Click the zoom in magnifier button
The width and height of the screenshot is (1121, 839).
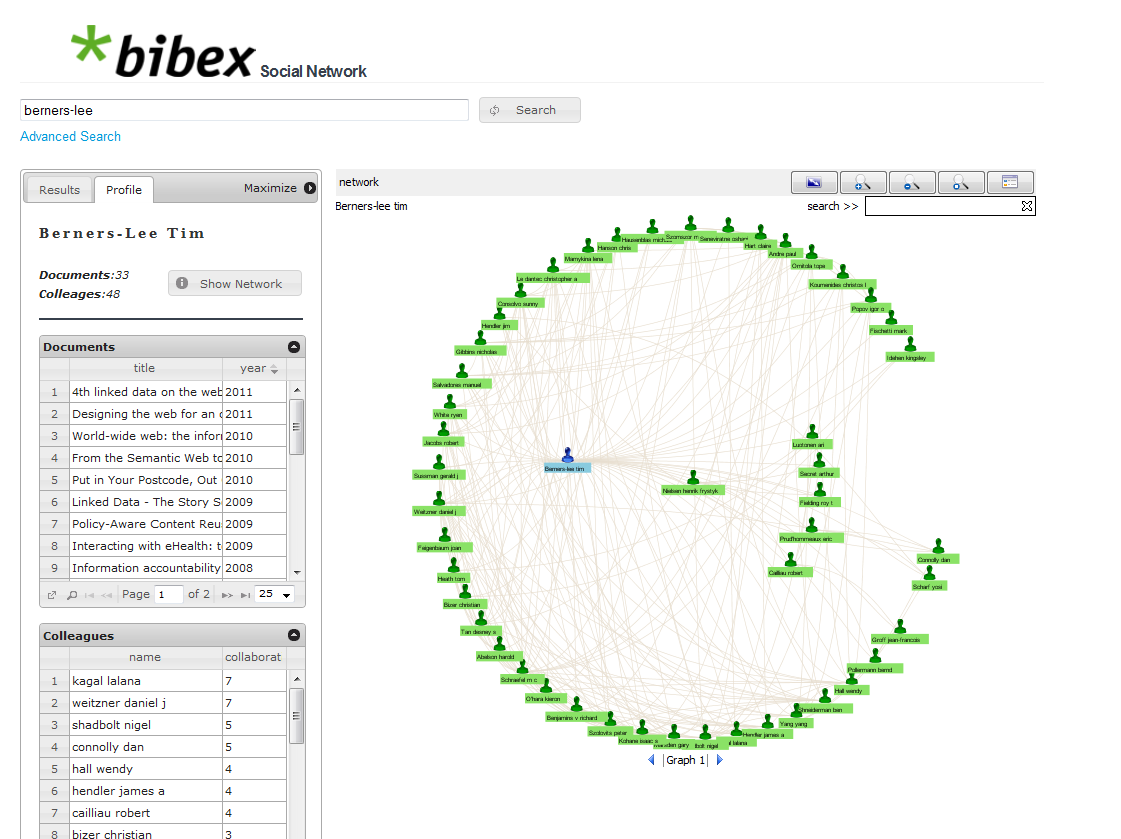863,183
